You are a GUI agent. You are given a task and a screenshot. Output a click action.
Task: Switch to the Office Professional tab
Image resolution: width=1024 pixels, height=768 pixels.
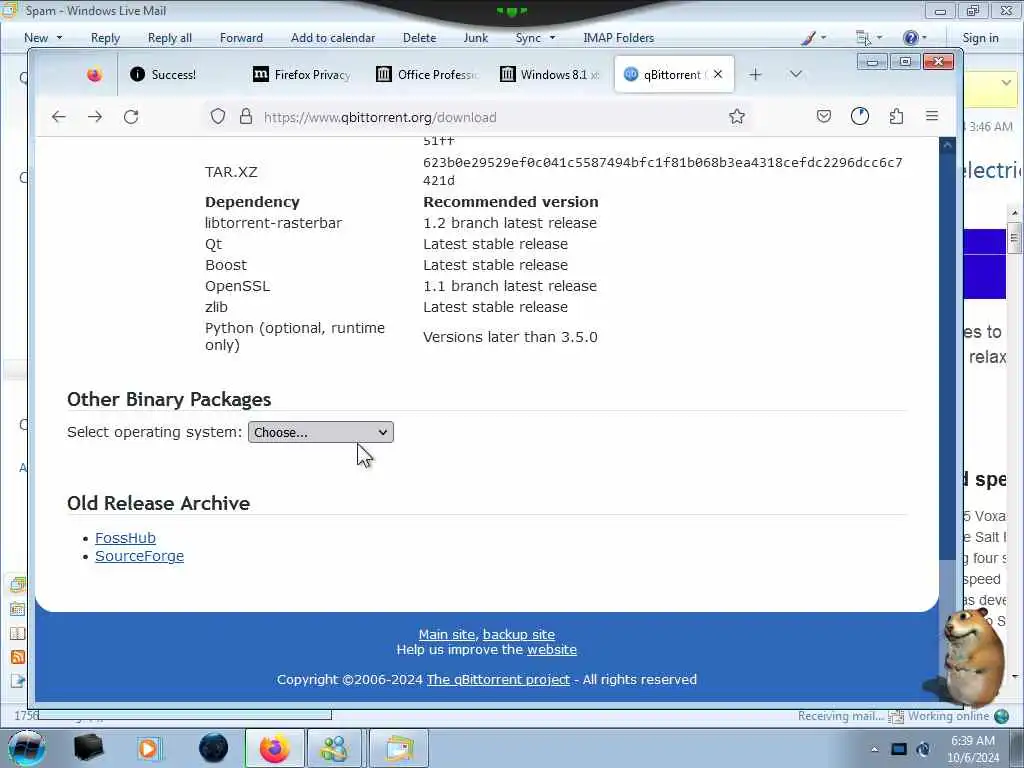pos(427,74)
